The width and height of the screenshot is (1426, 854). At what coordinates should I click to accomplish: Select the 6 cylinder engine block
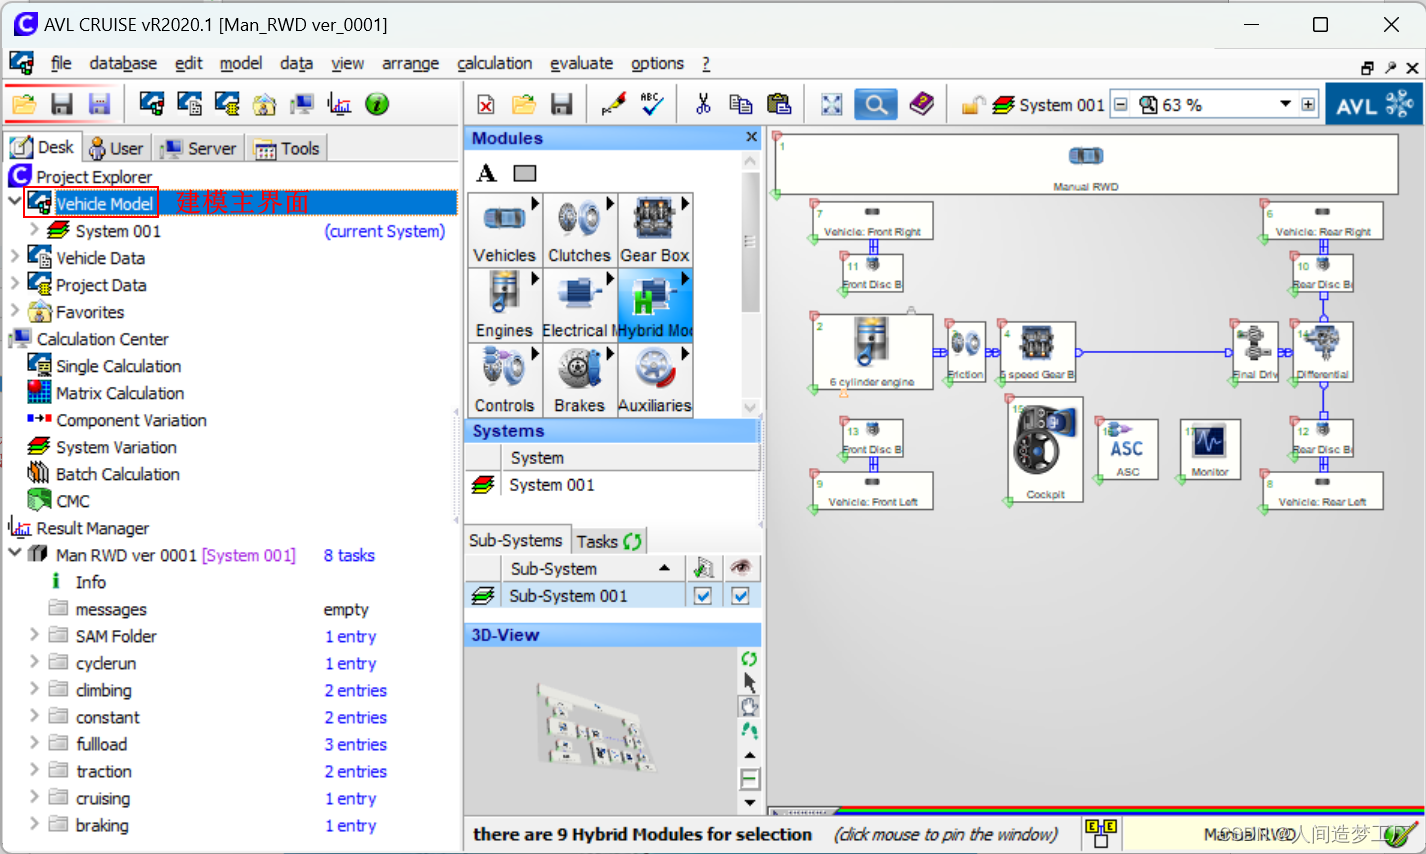[873, 352]
